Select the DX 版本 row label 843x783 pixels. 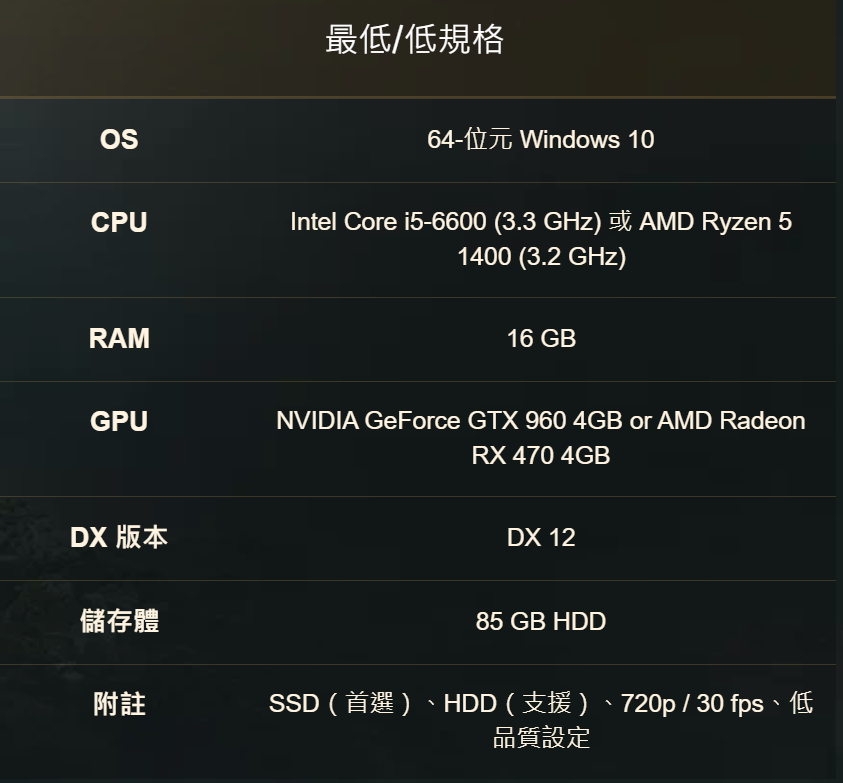pos(119,537)
